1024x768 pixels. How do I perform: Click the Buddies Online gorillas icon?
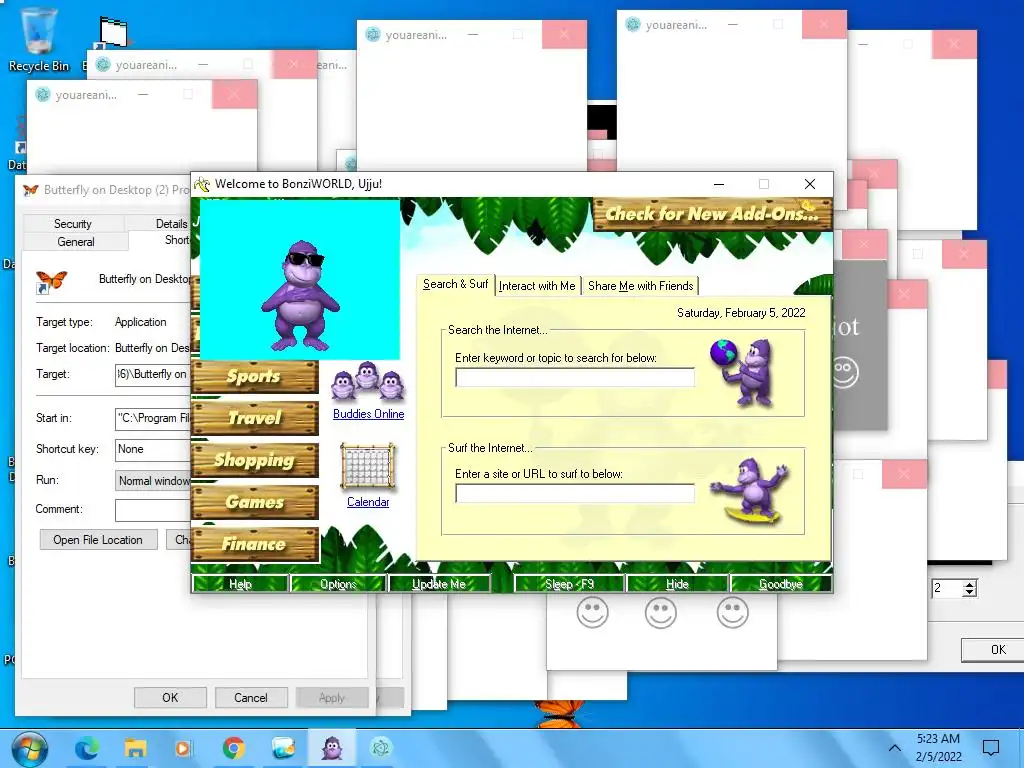point(368,381)
